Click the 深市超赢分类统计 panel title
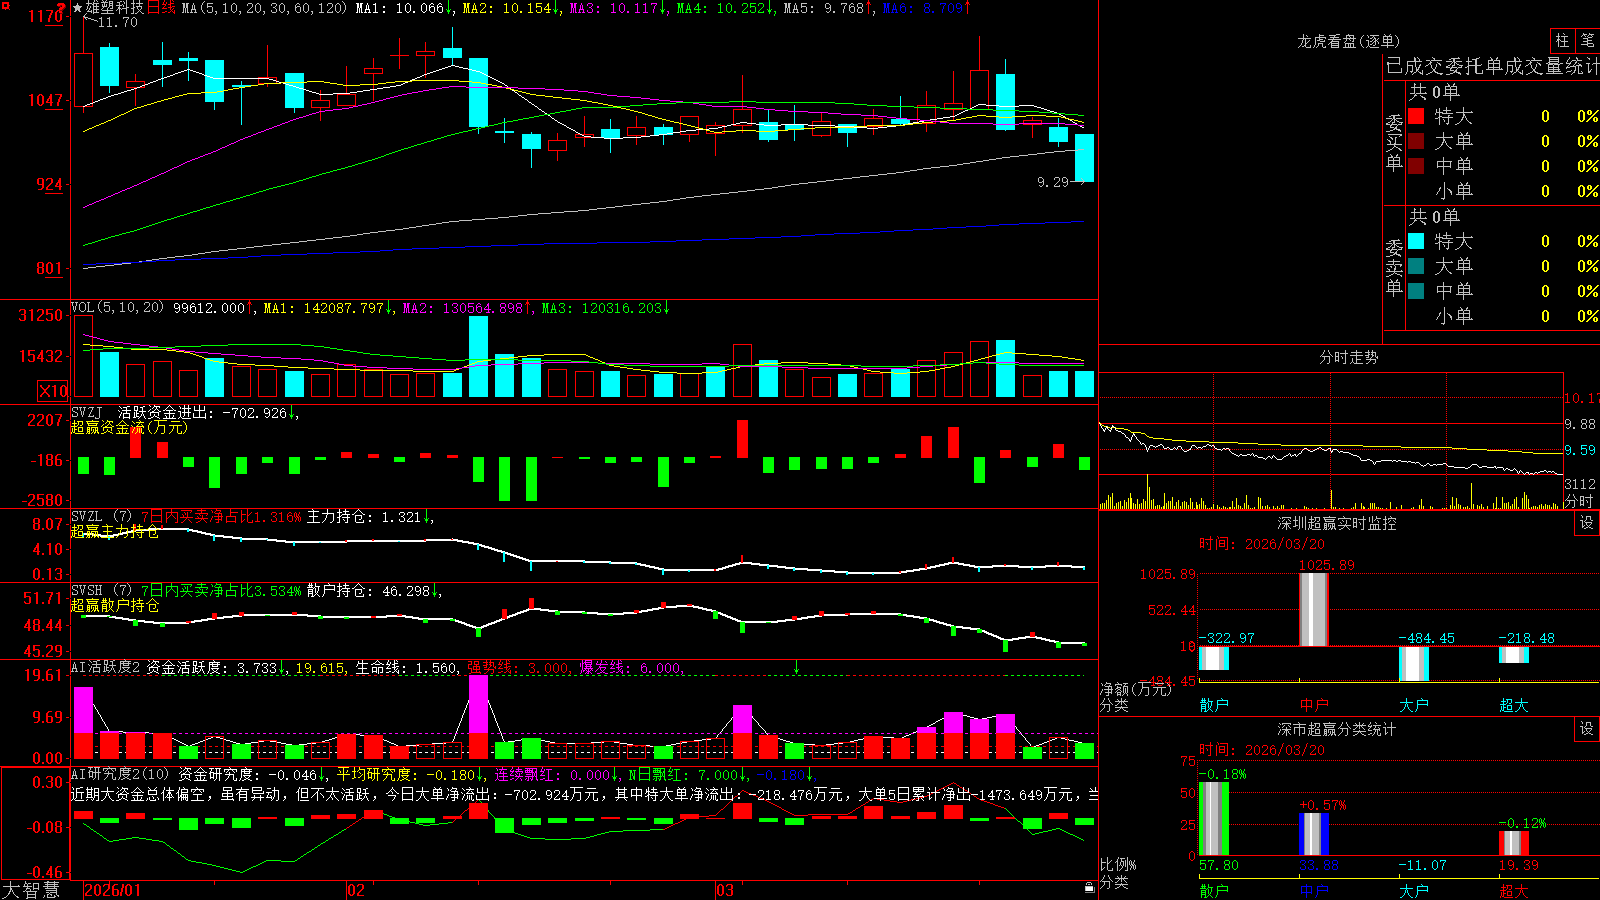 point(1337,729)
